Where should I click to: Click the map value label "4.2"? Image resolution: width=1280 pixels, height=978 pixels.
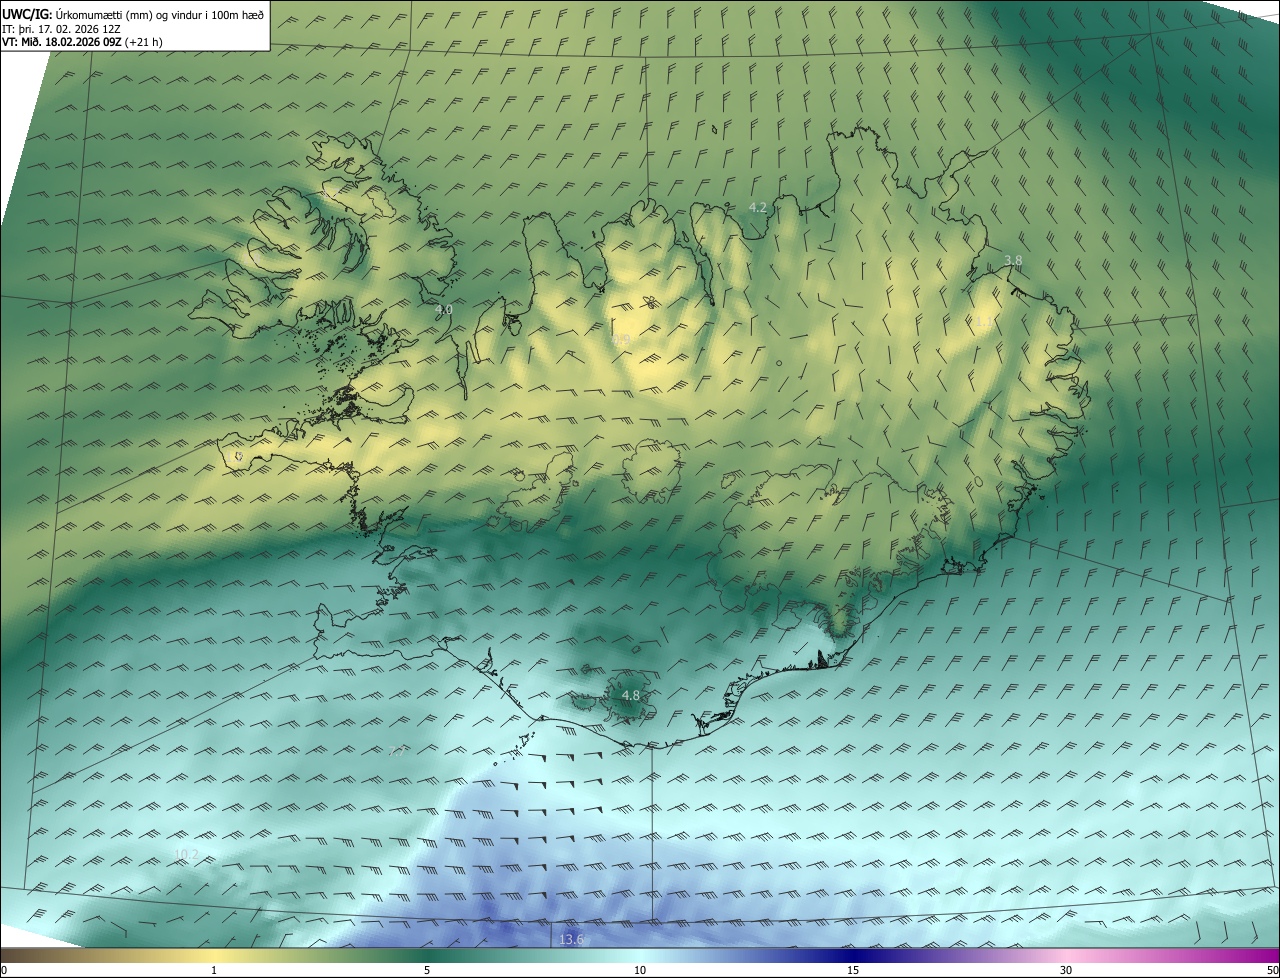[758, 208]
